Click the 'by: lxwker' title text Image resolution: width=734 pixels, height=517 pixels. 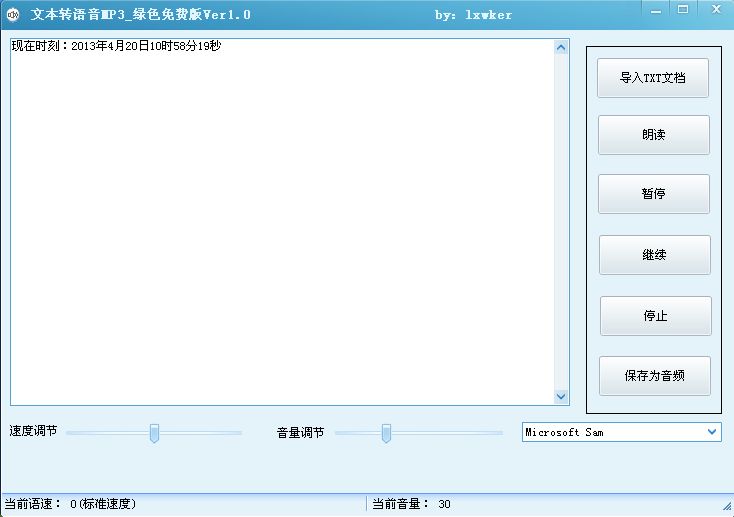[473, 15]
